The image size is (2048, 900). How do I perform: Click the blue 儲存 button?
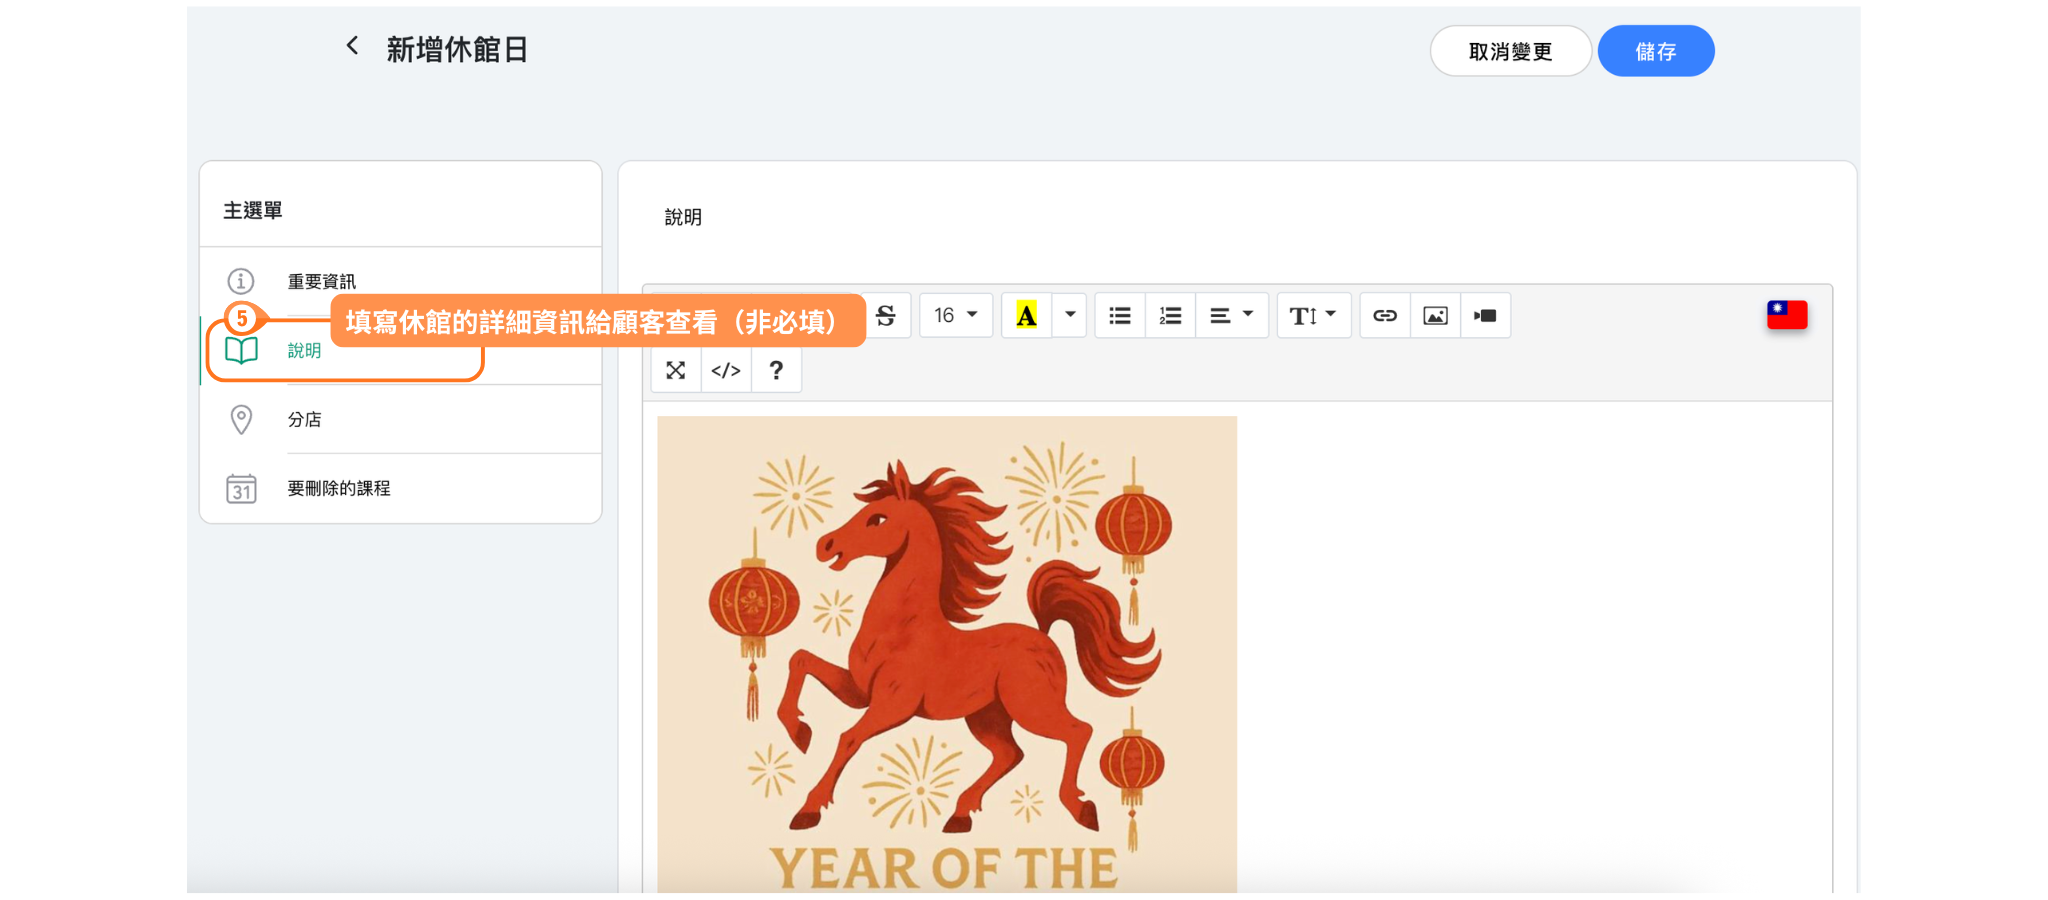(1655, 52)
